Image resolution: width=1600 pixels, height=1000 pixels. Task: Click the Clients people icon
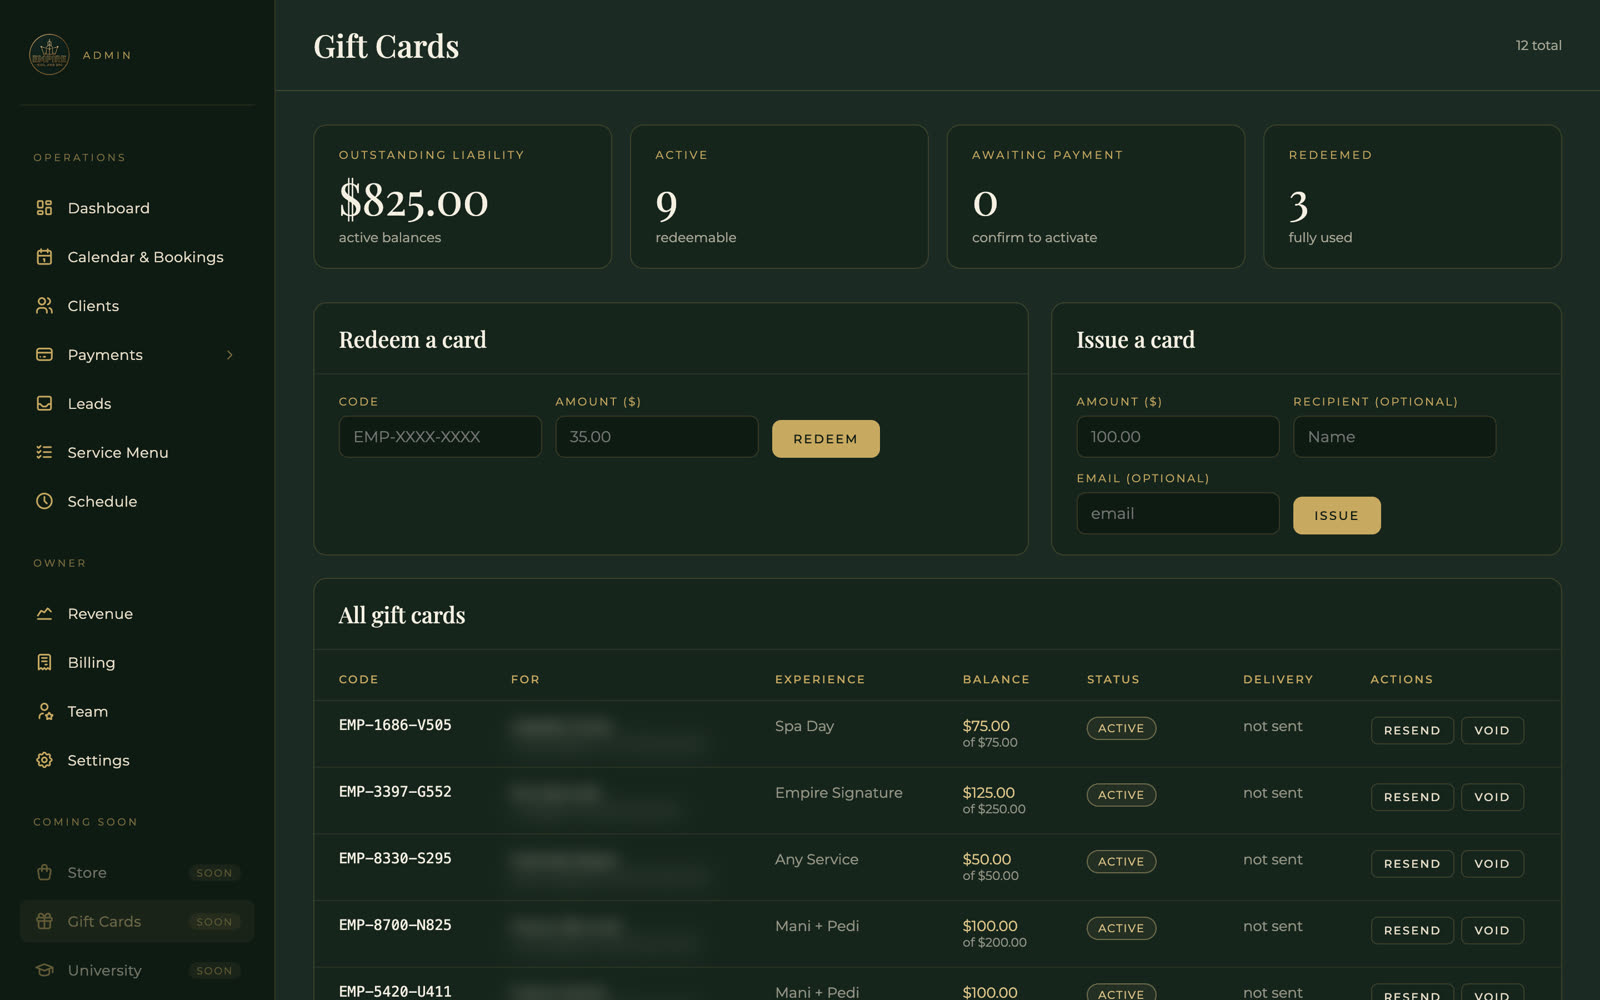44,306
